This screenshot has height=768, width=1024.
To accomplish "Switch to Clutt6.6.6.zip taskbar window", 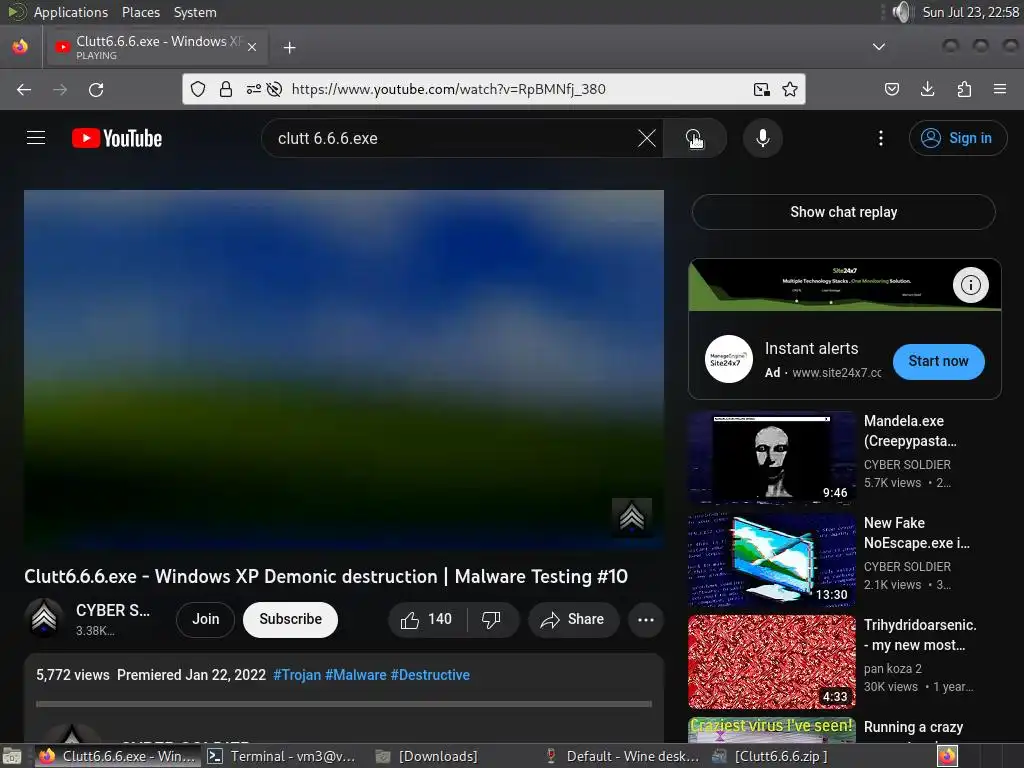I will (771, 756).
